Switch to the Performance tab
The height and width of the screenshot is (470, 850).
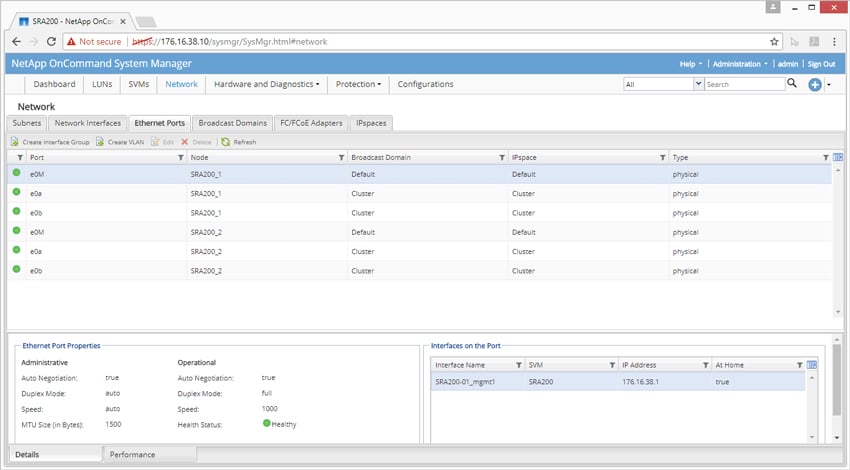tap(149, 454)
